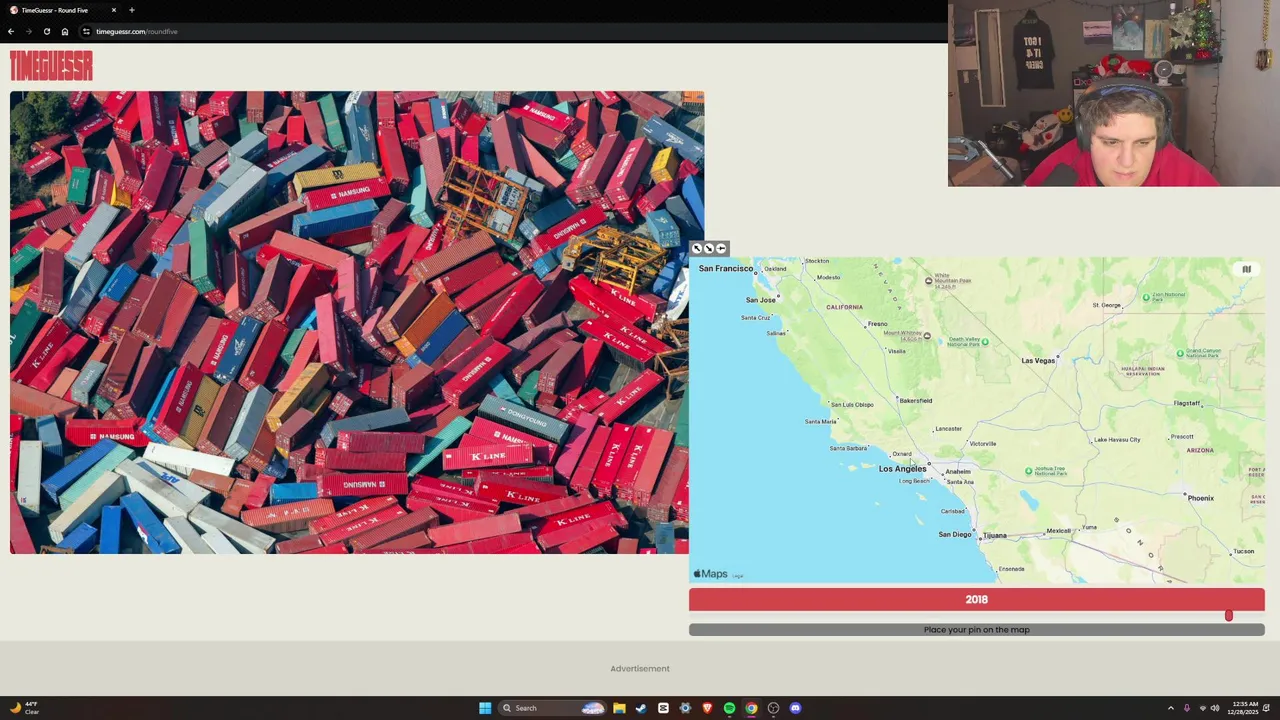Click the browser home icon

(x=65, y=31)
